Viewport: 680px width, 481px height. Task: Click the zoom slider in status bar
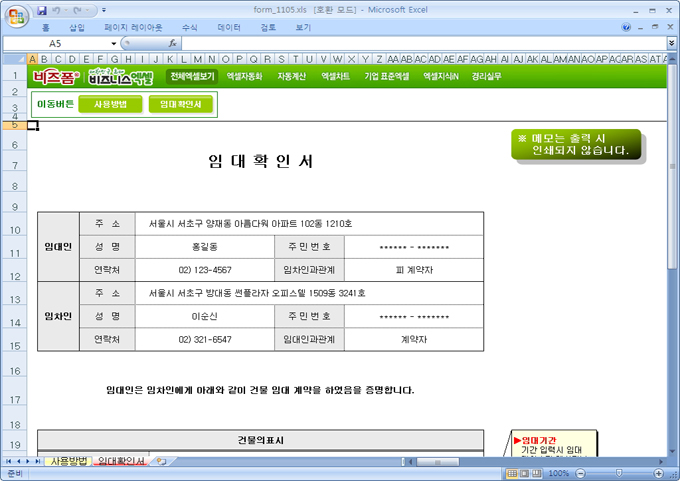click(618, 473)
